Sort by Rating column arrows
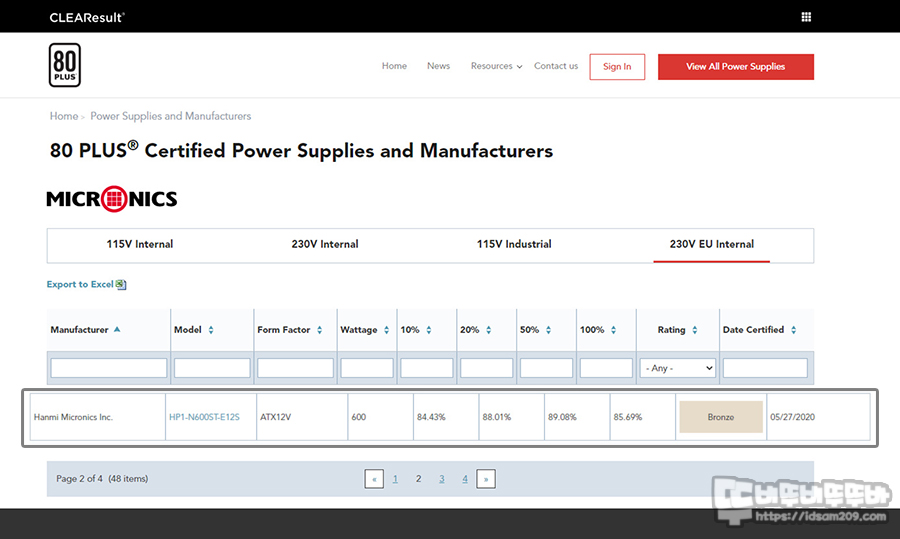 click(695, 330)
